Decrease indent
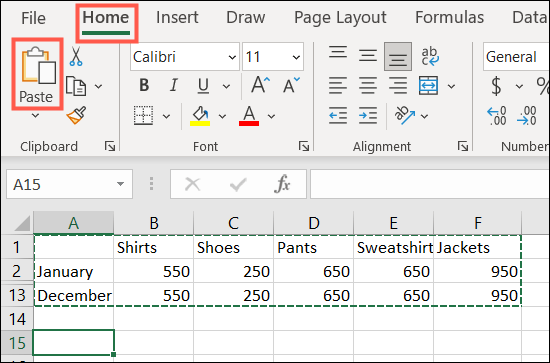Image resolution: width=550 pixels, height=363 pixels. point(338,116)
